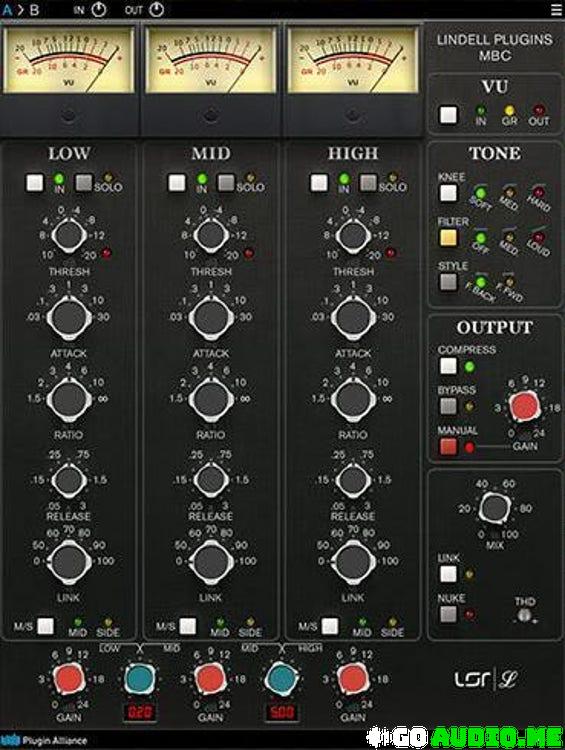The height and width of the screenshot is (750, 565).
Task: Toggle the MID band IN button
Action: point(177,182)
